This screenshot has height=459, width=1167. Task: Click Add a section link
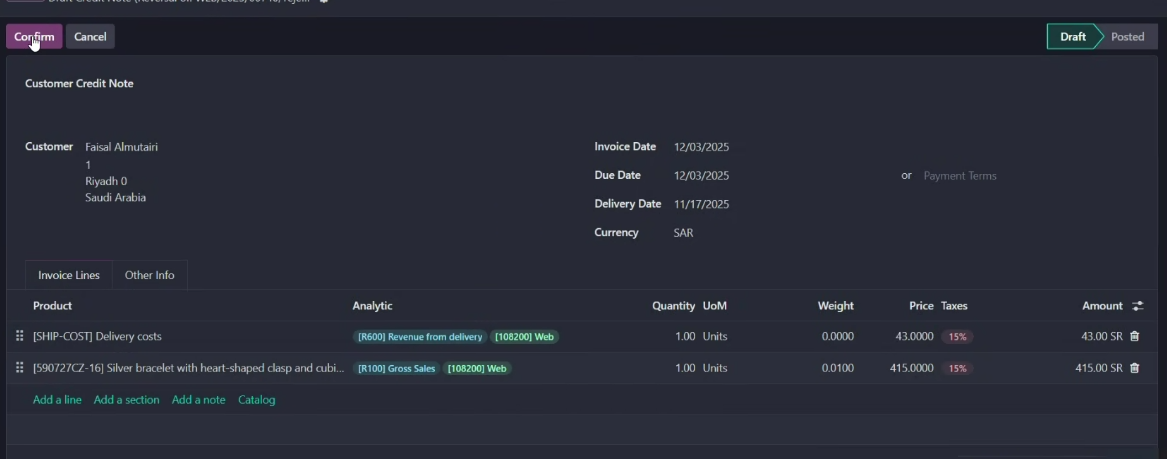[127, 399]
